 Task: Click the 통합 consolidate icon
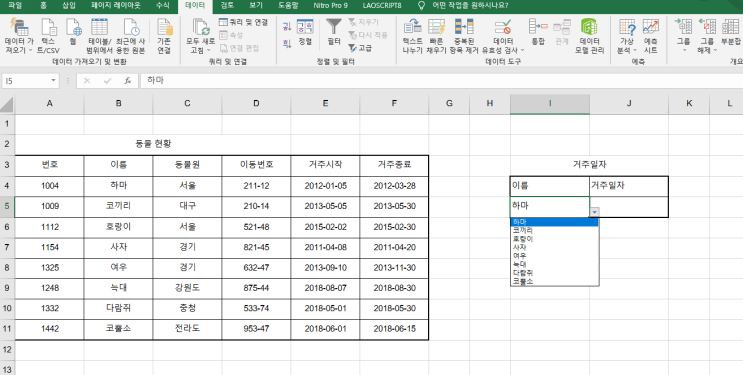[538, 27]
